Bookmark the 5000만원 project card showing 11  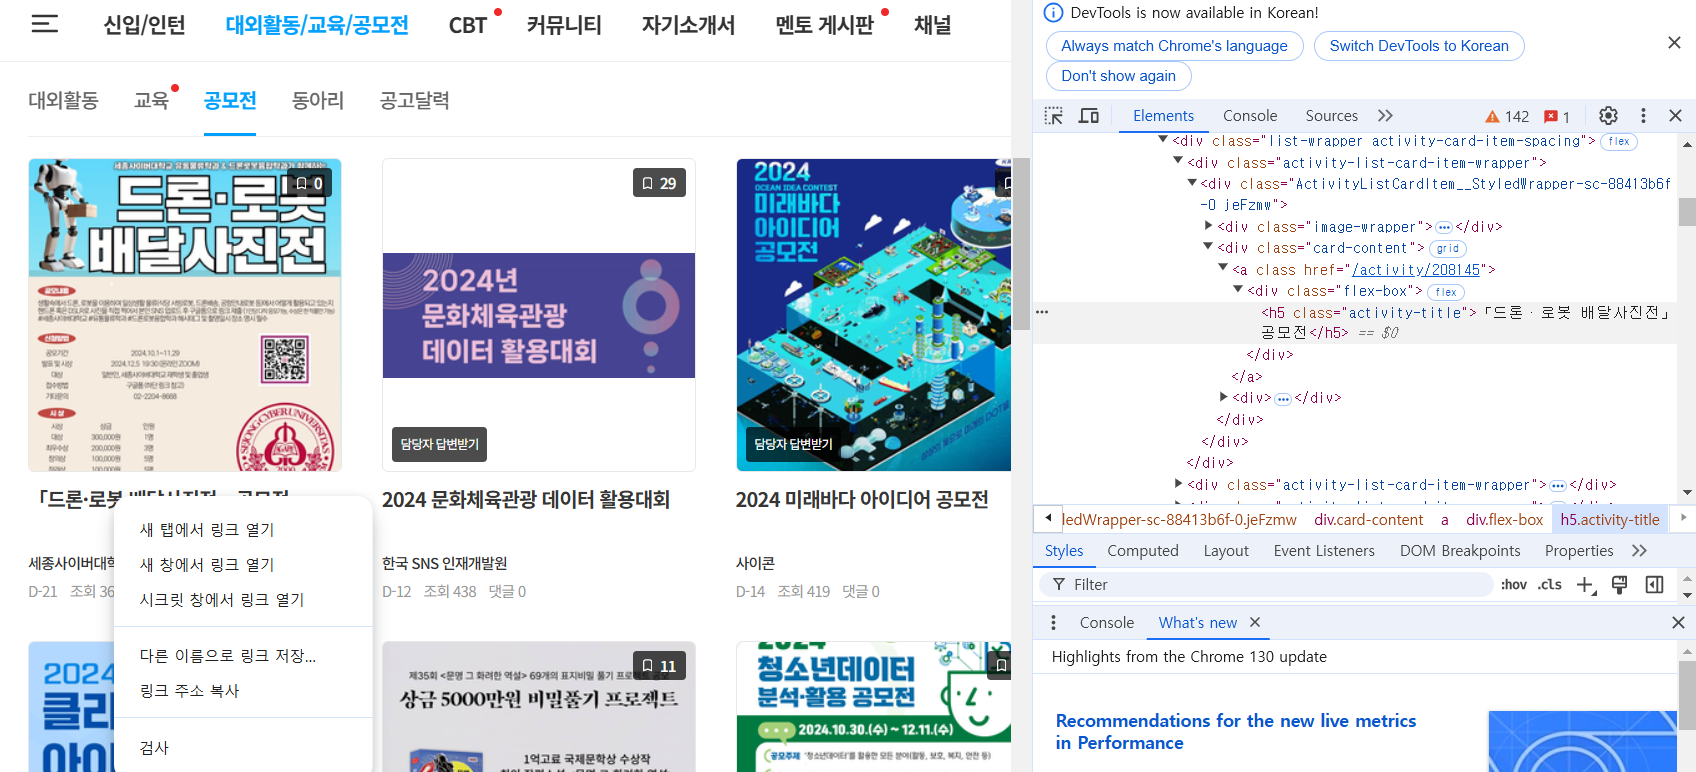click(x=659, y=666)
